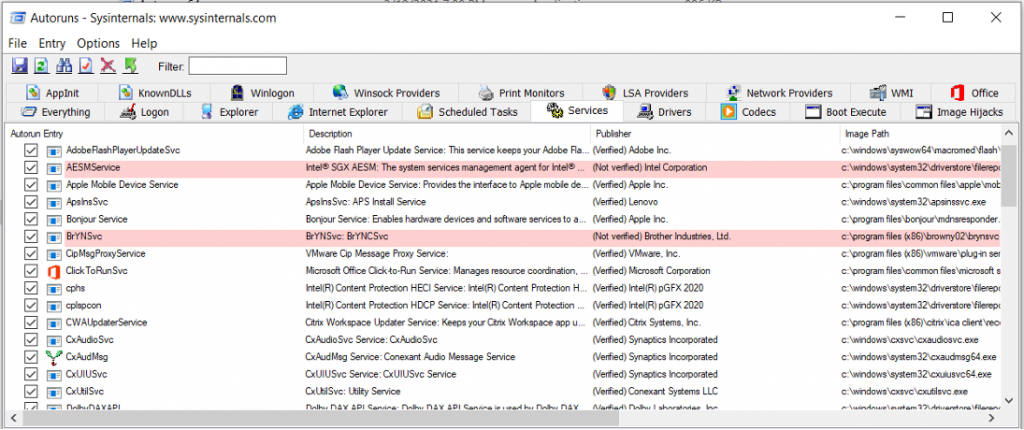Click the green Jump to Entry icon
The image size is (1024, 430).
tap(131, 65)
